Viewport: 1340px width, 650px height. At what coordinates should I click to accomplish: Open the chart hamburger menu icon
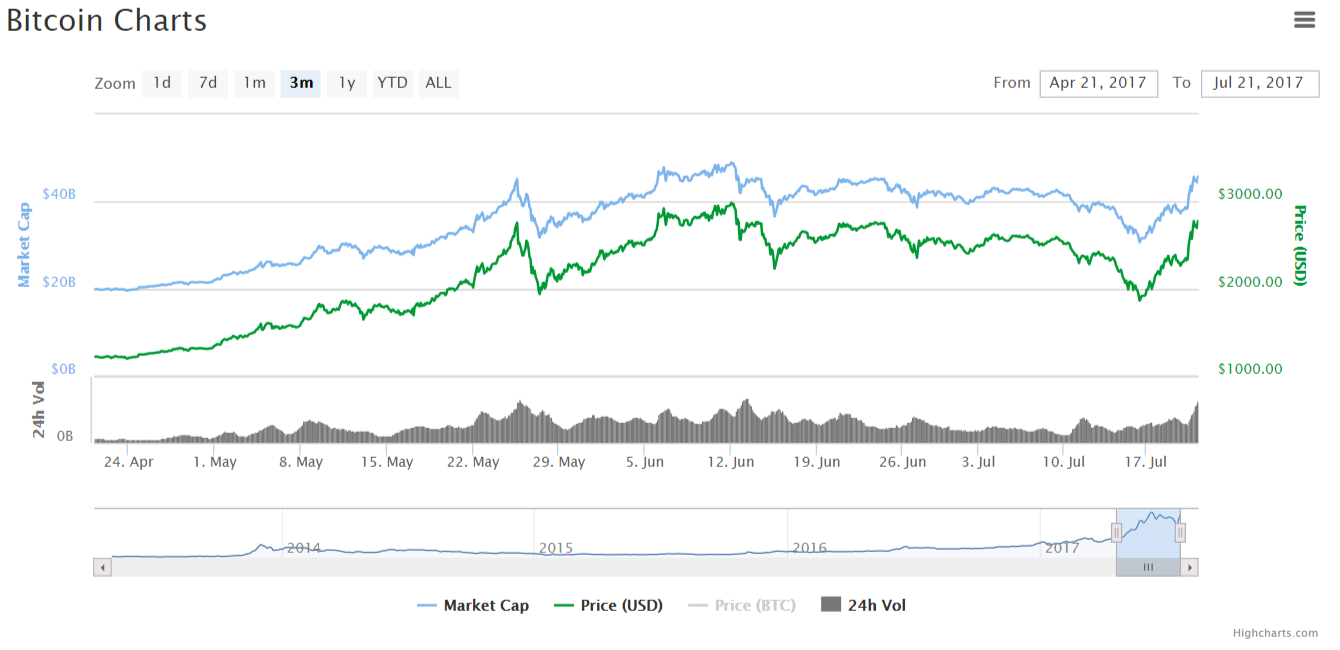point(1304,20)
